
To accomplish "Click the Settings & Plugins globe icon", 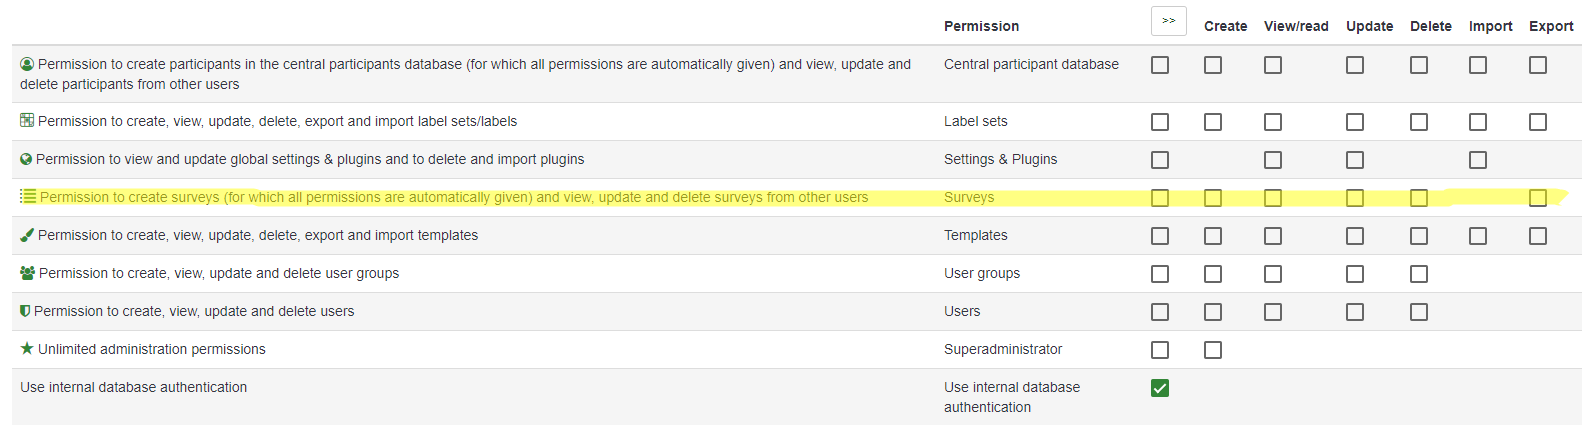I will click(x=26, y=159).
